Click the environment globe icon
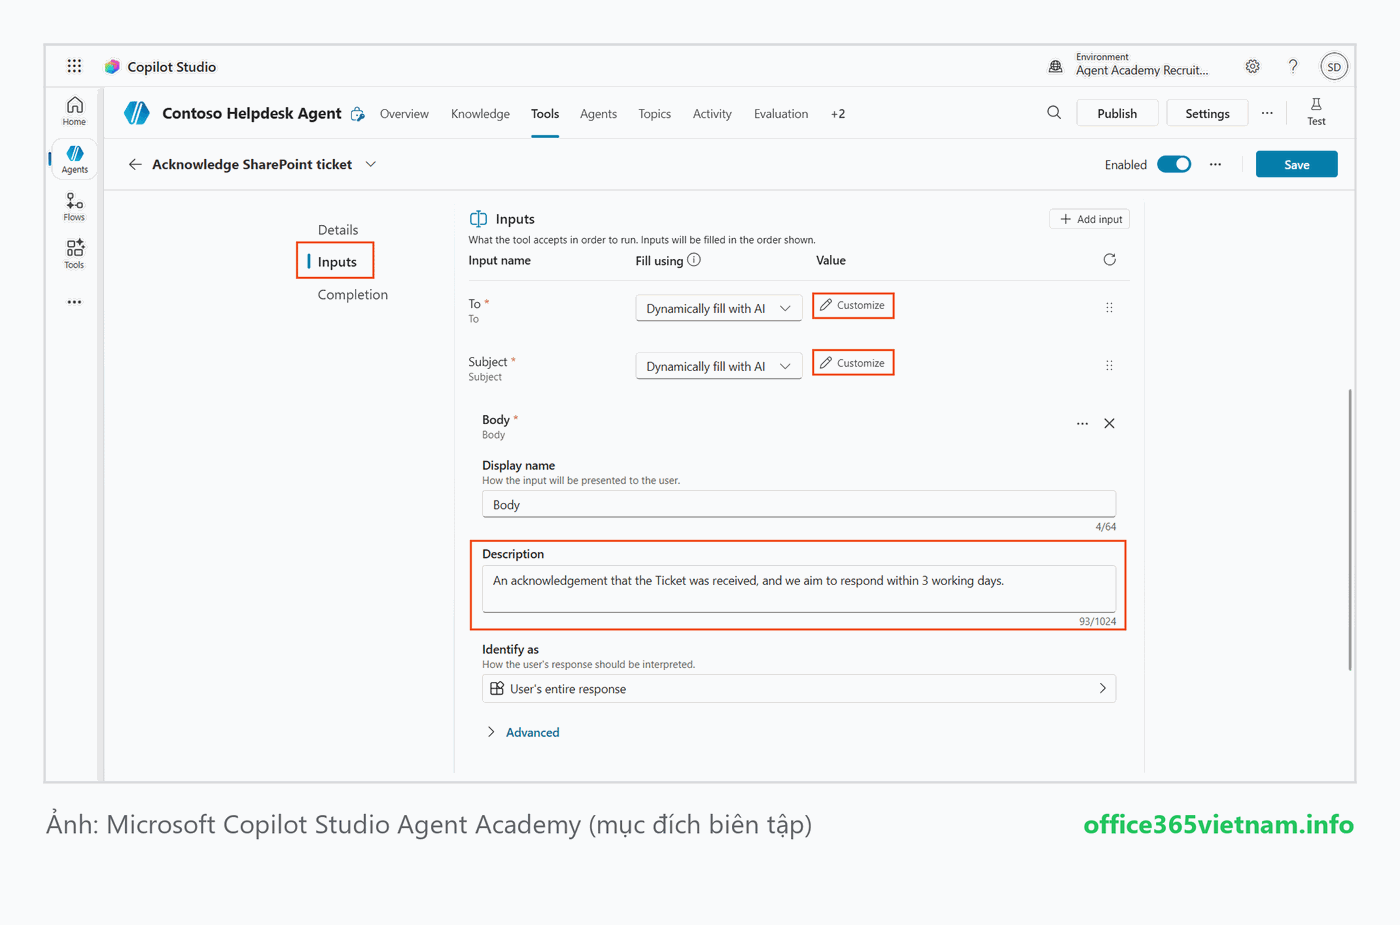Viewport: 1400px width, 925px height. tap(1055, 66)
